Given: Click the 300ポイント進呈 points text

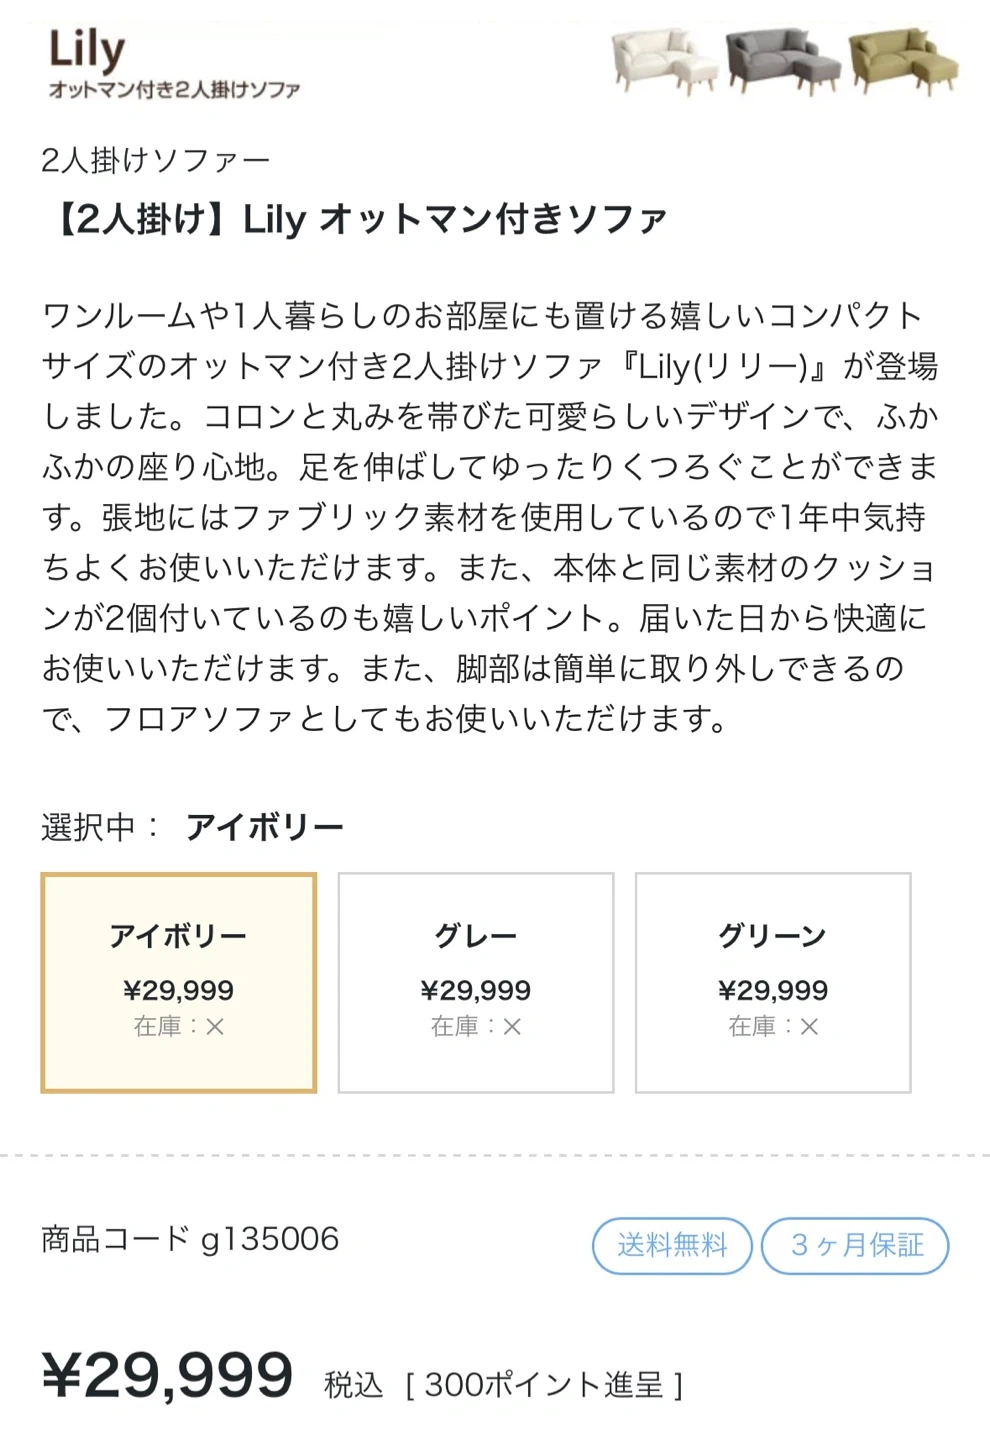Looking at the screenshot, I should coord(544,1385).
